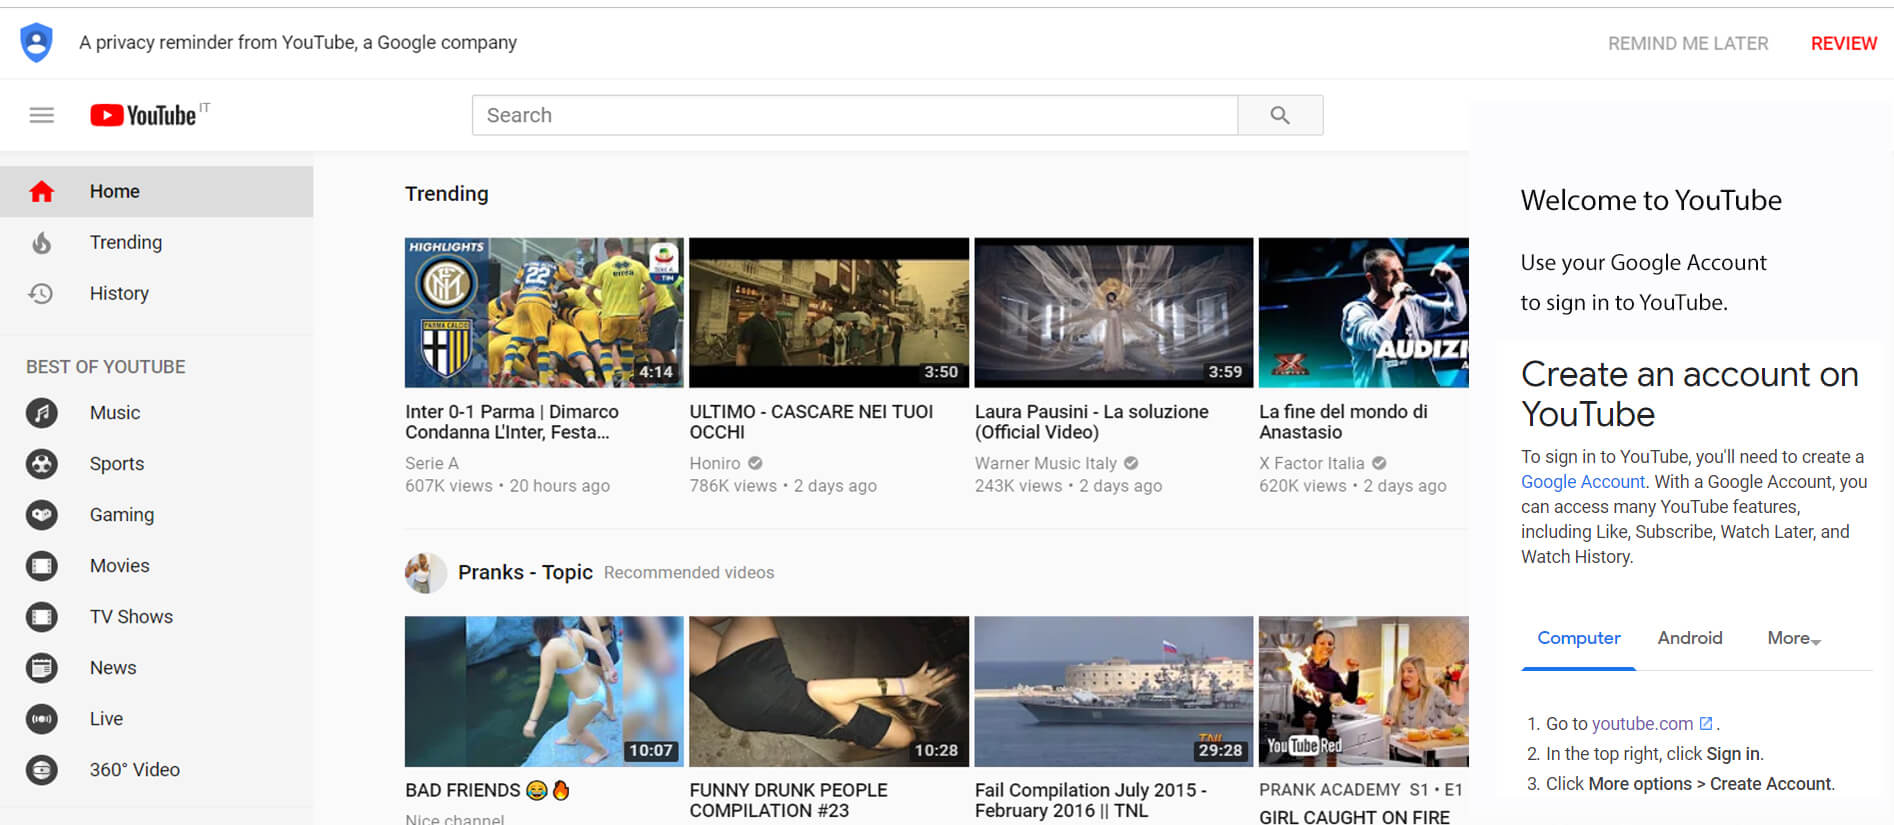Click the privacy shield icon
The width and height of the screenshot is (1894, 825).
point(37,42)
